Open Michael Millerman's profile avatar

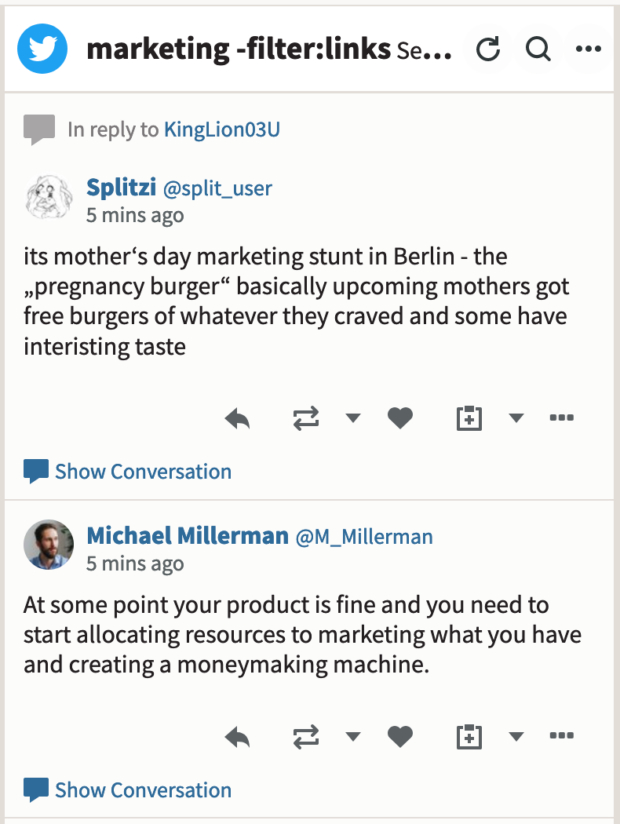(49, 545)
